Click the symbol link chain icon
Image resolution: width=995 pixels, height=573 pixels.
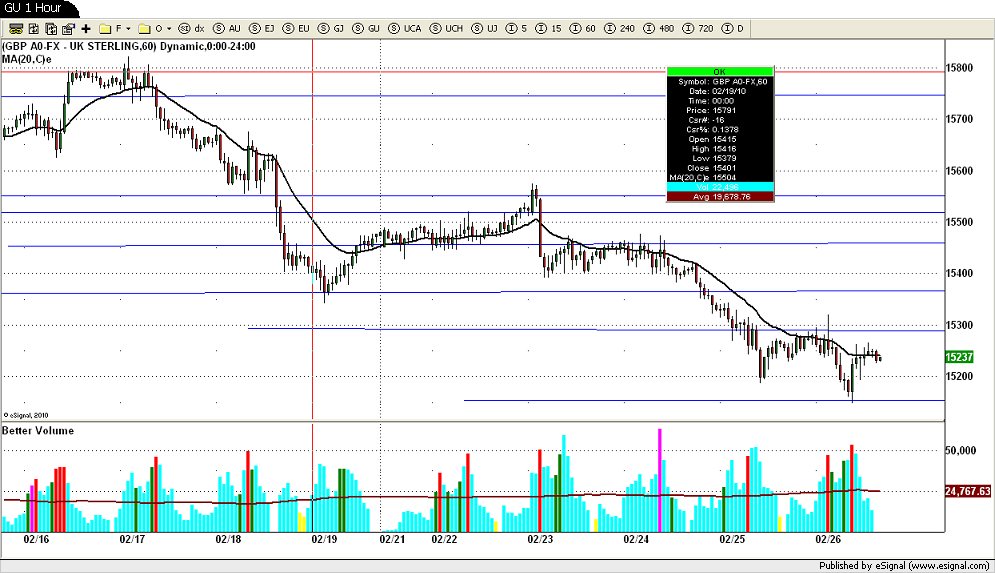coord(16,29)
